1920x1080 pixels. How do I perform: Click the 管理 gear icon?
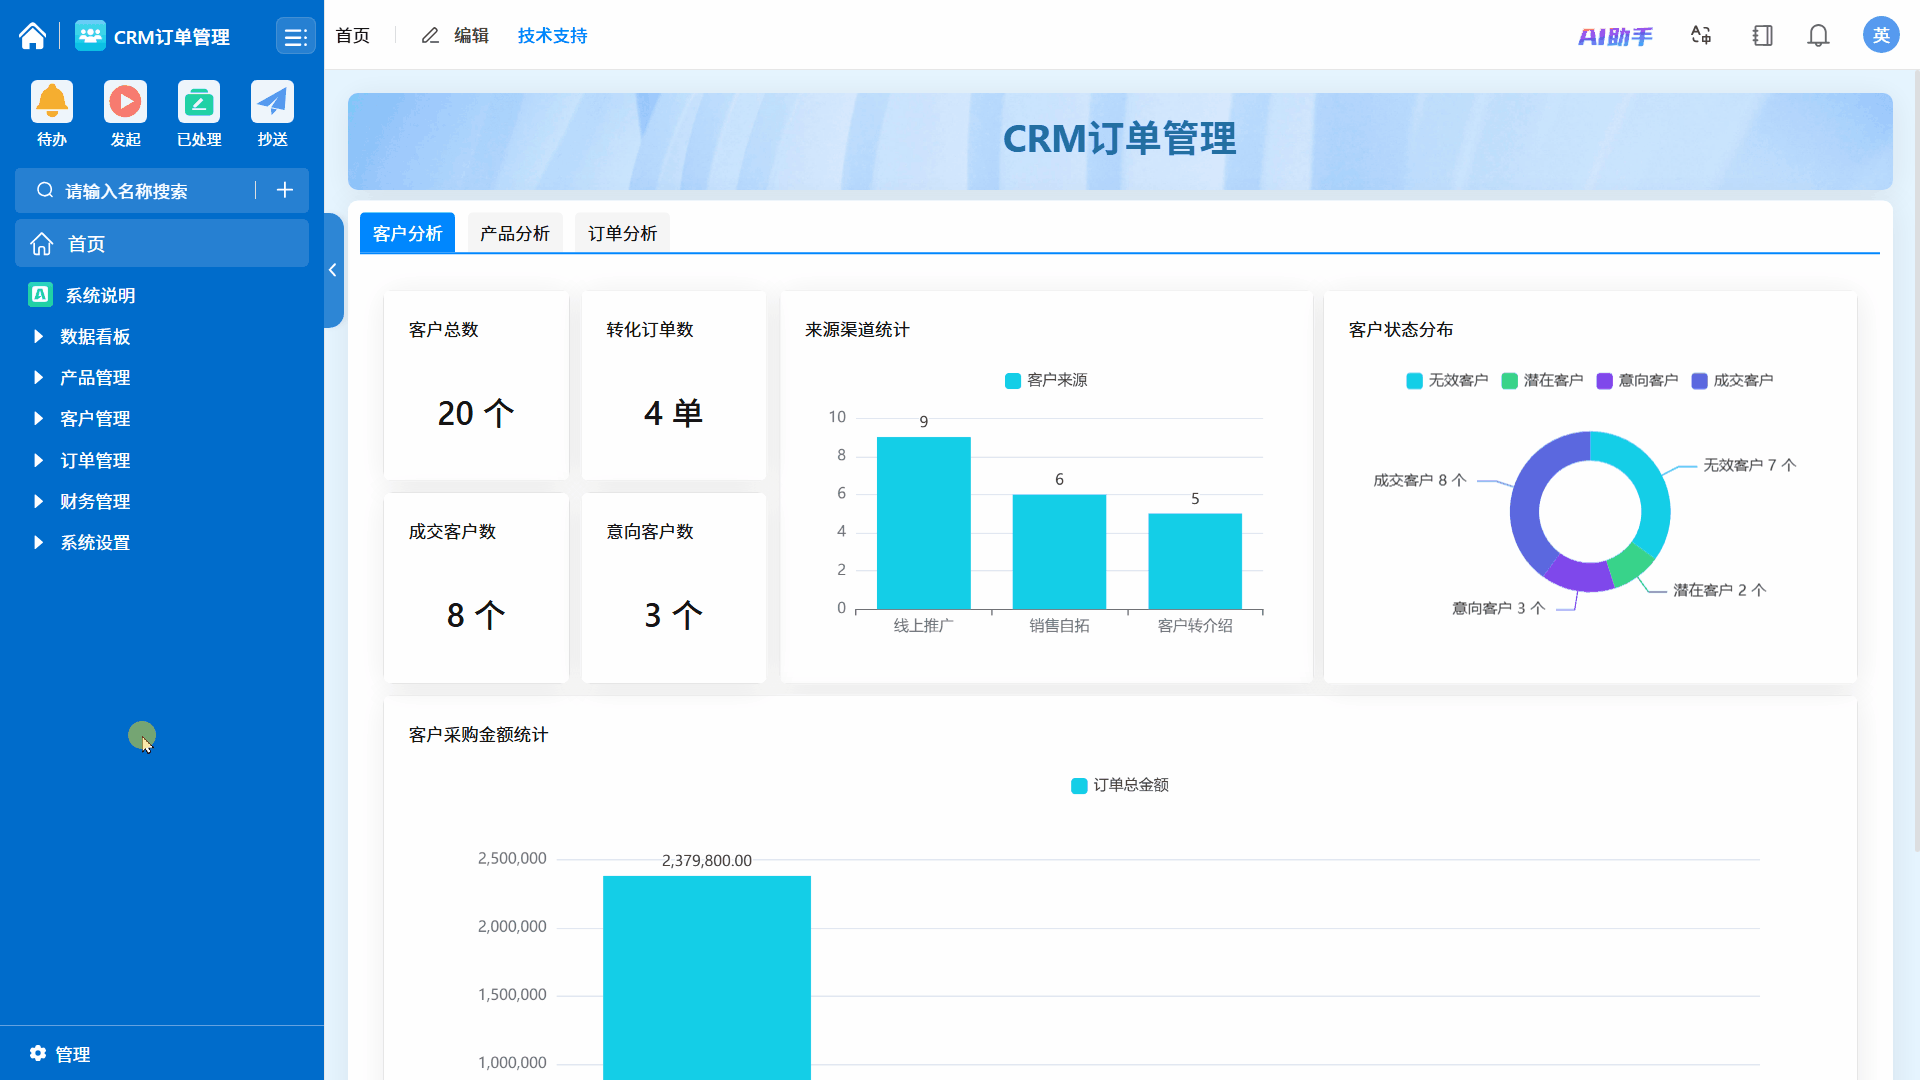coord(38,1053)
